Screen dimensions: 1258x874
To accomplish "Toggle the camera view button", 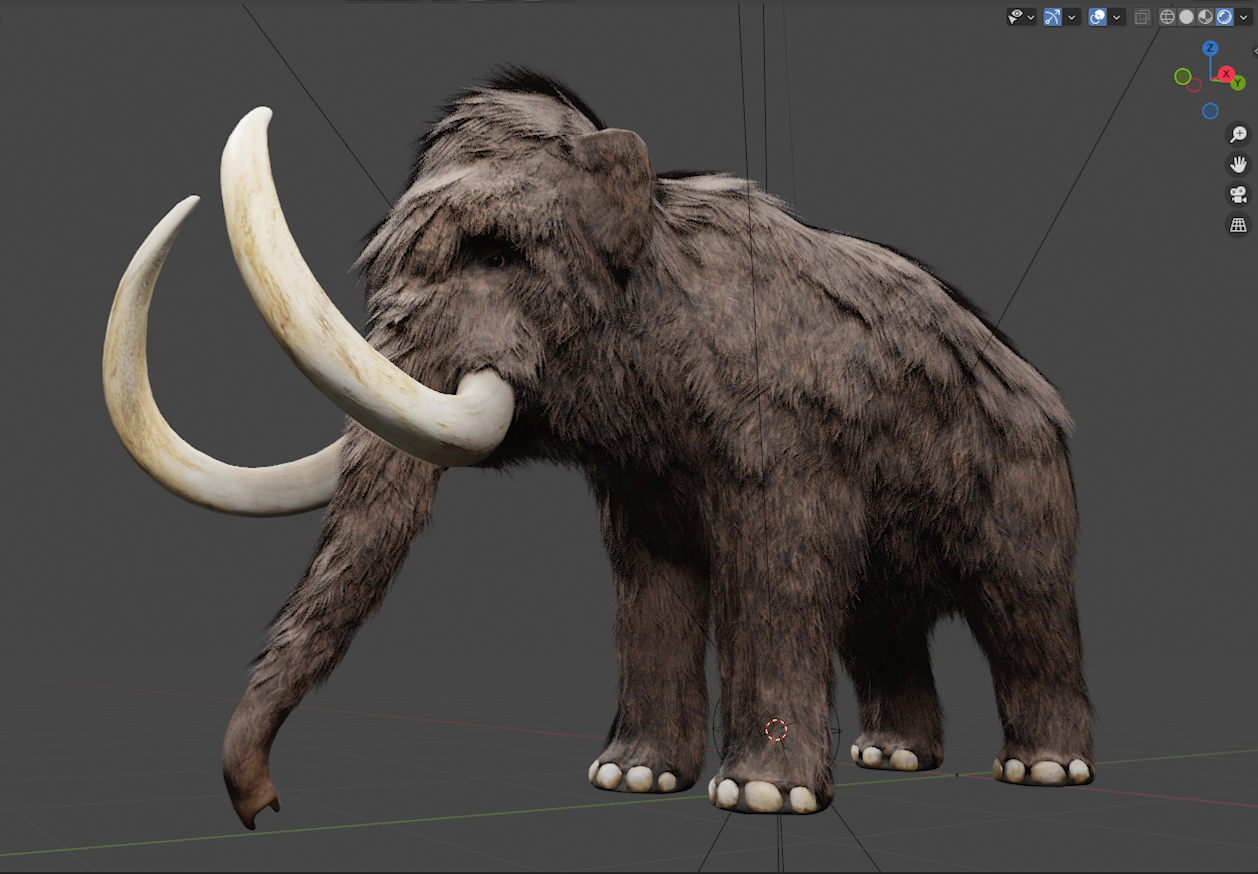I will coord(1238,194).
